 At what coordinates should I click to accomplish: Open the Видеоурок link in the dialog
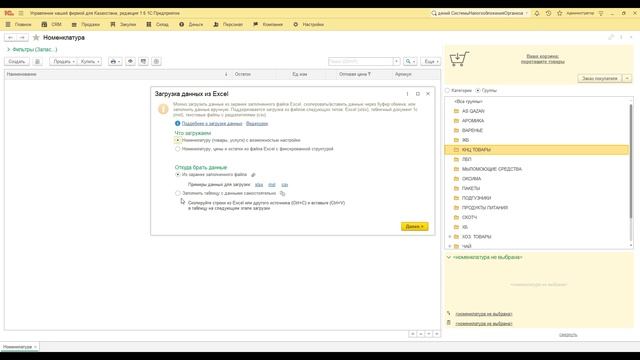[x=257, y=124]
